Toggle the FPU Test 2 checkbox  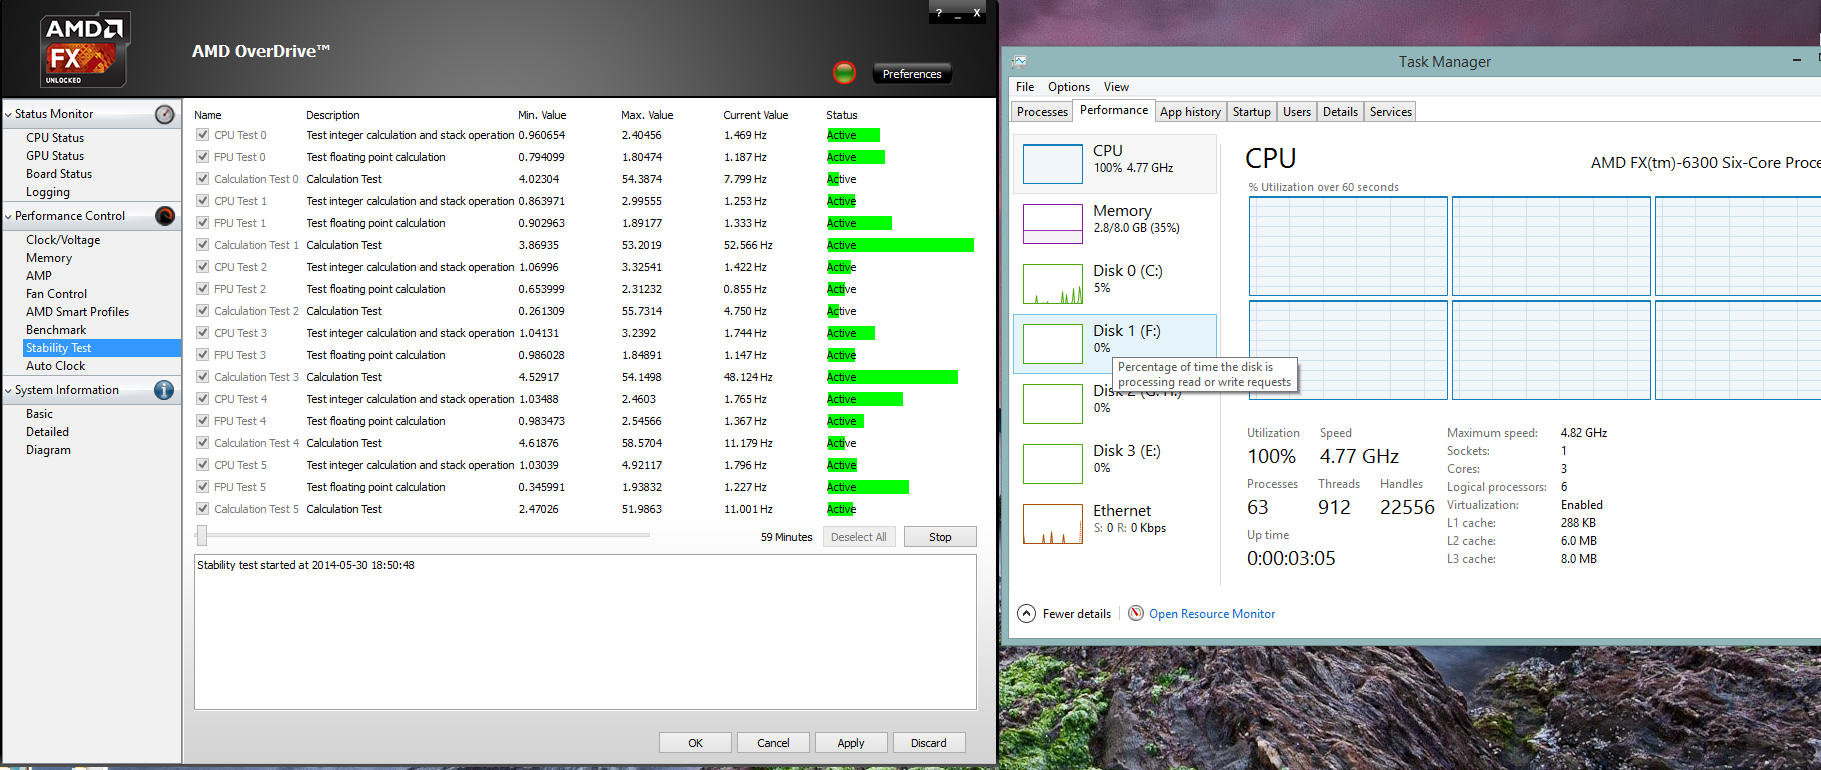[x=202, y=289]
